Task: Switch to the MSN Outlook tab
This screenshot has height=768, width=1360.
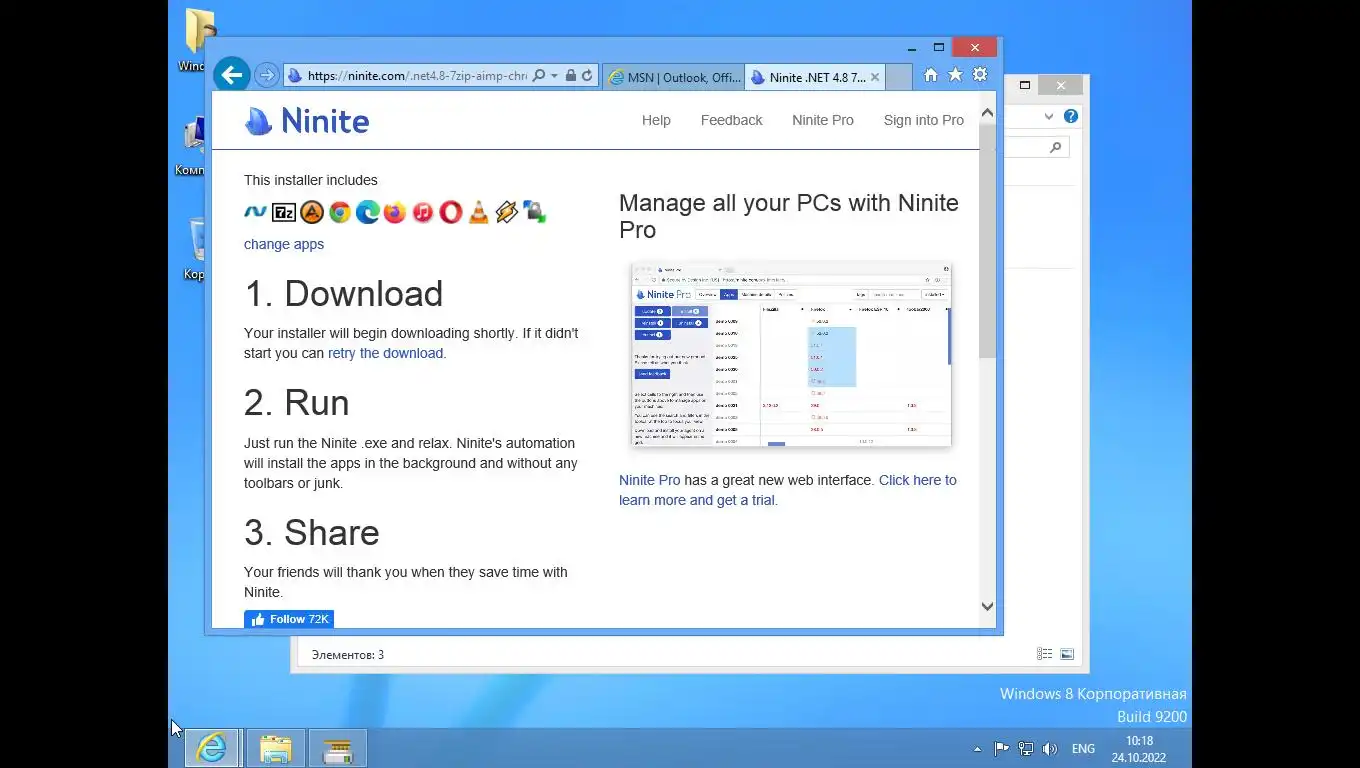Action: tap(674, 77)
